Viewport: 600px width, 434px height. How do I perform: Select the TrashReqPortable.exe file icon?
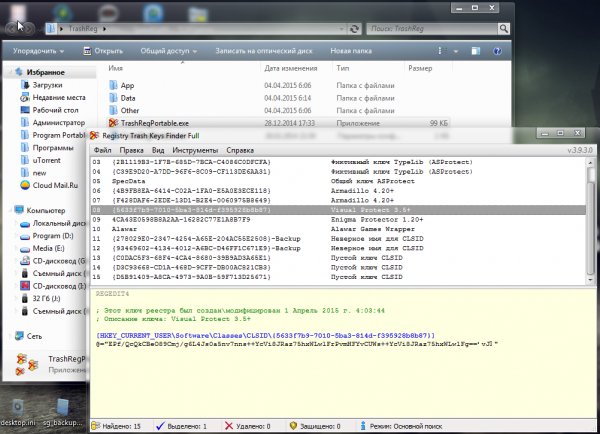tap(113, 123)
